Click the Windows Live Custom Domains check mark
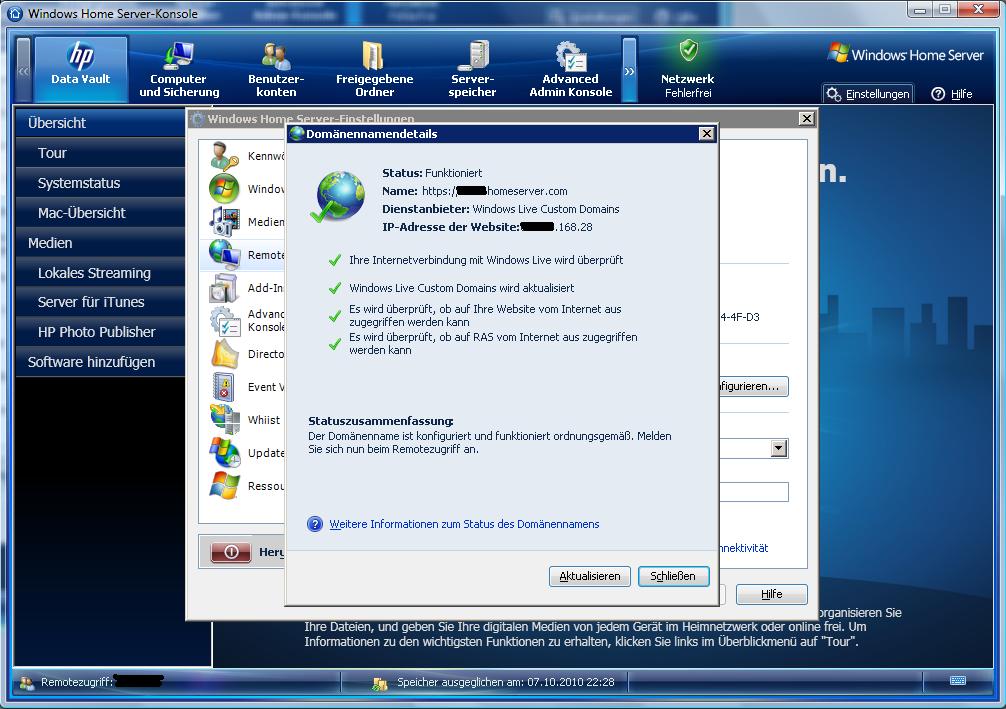 (x=335, y=288)
